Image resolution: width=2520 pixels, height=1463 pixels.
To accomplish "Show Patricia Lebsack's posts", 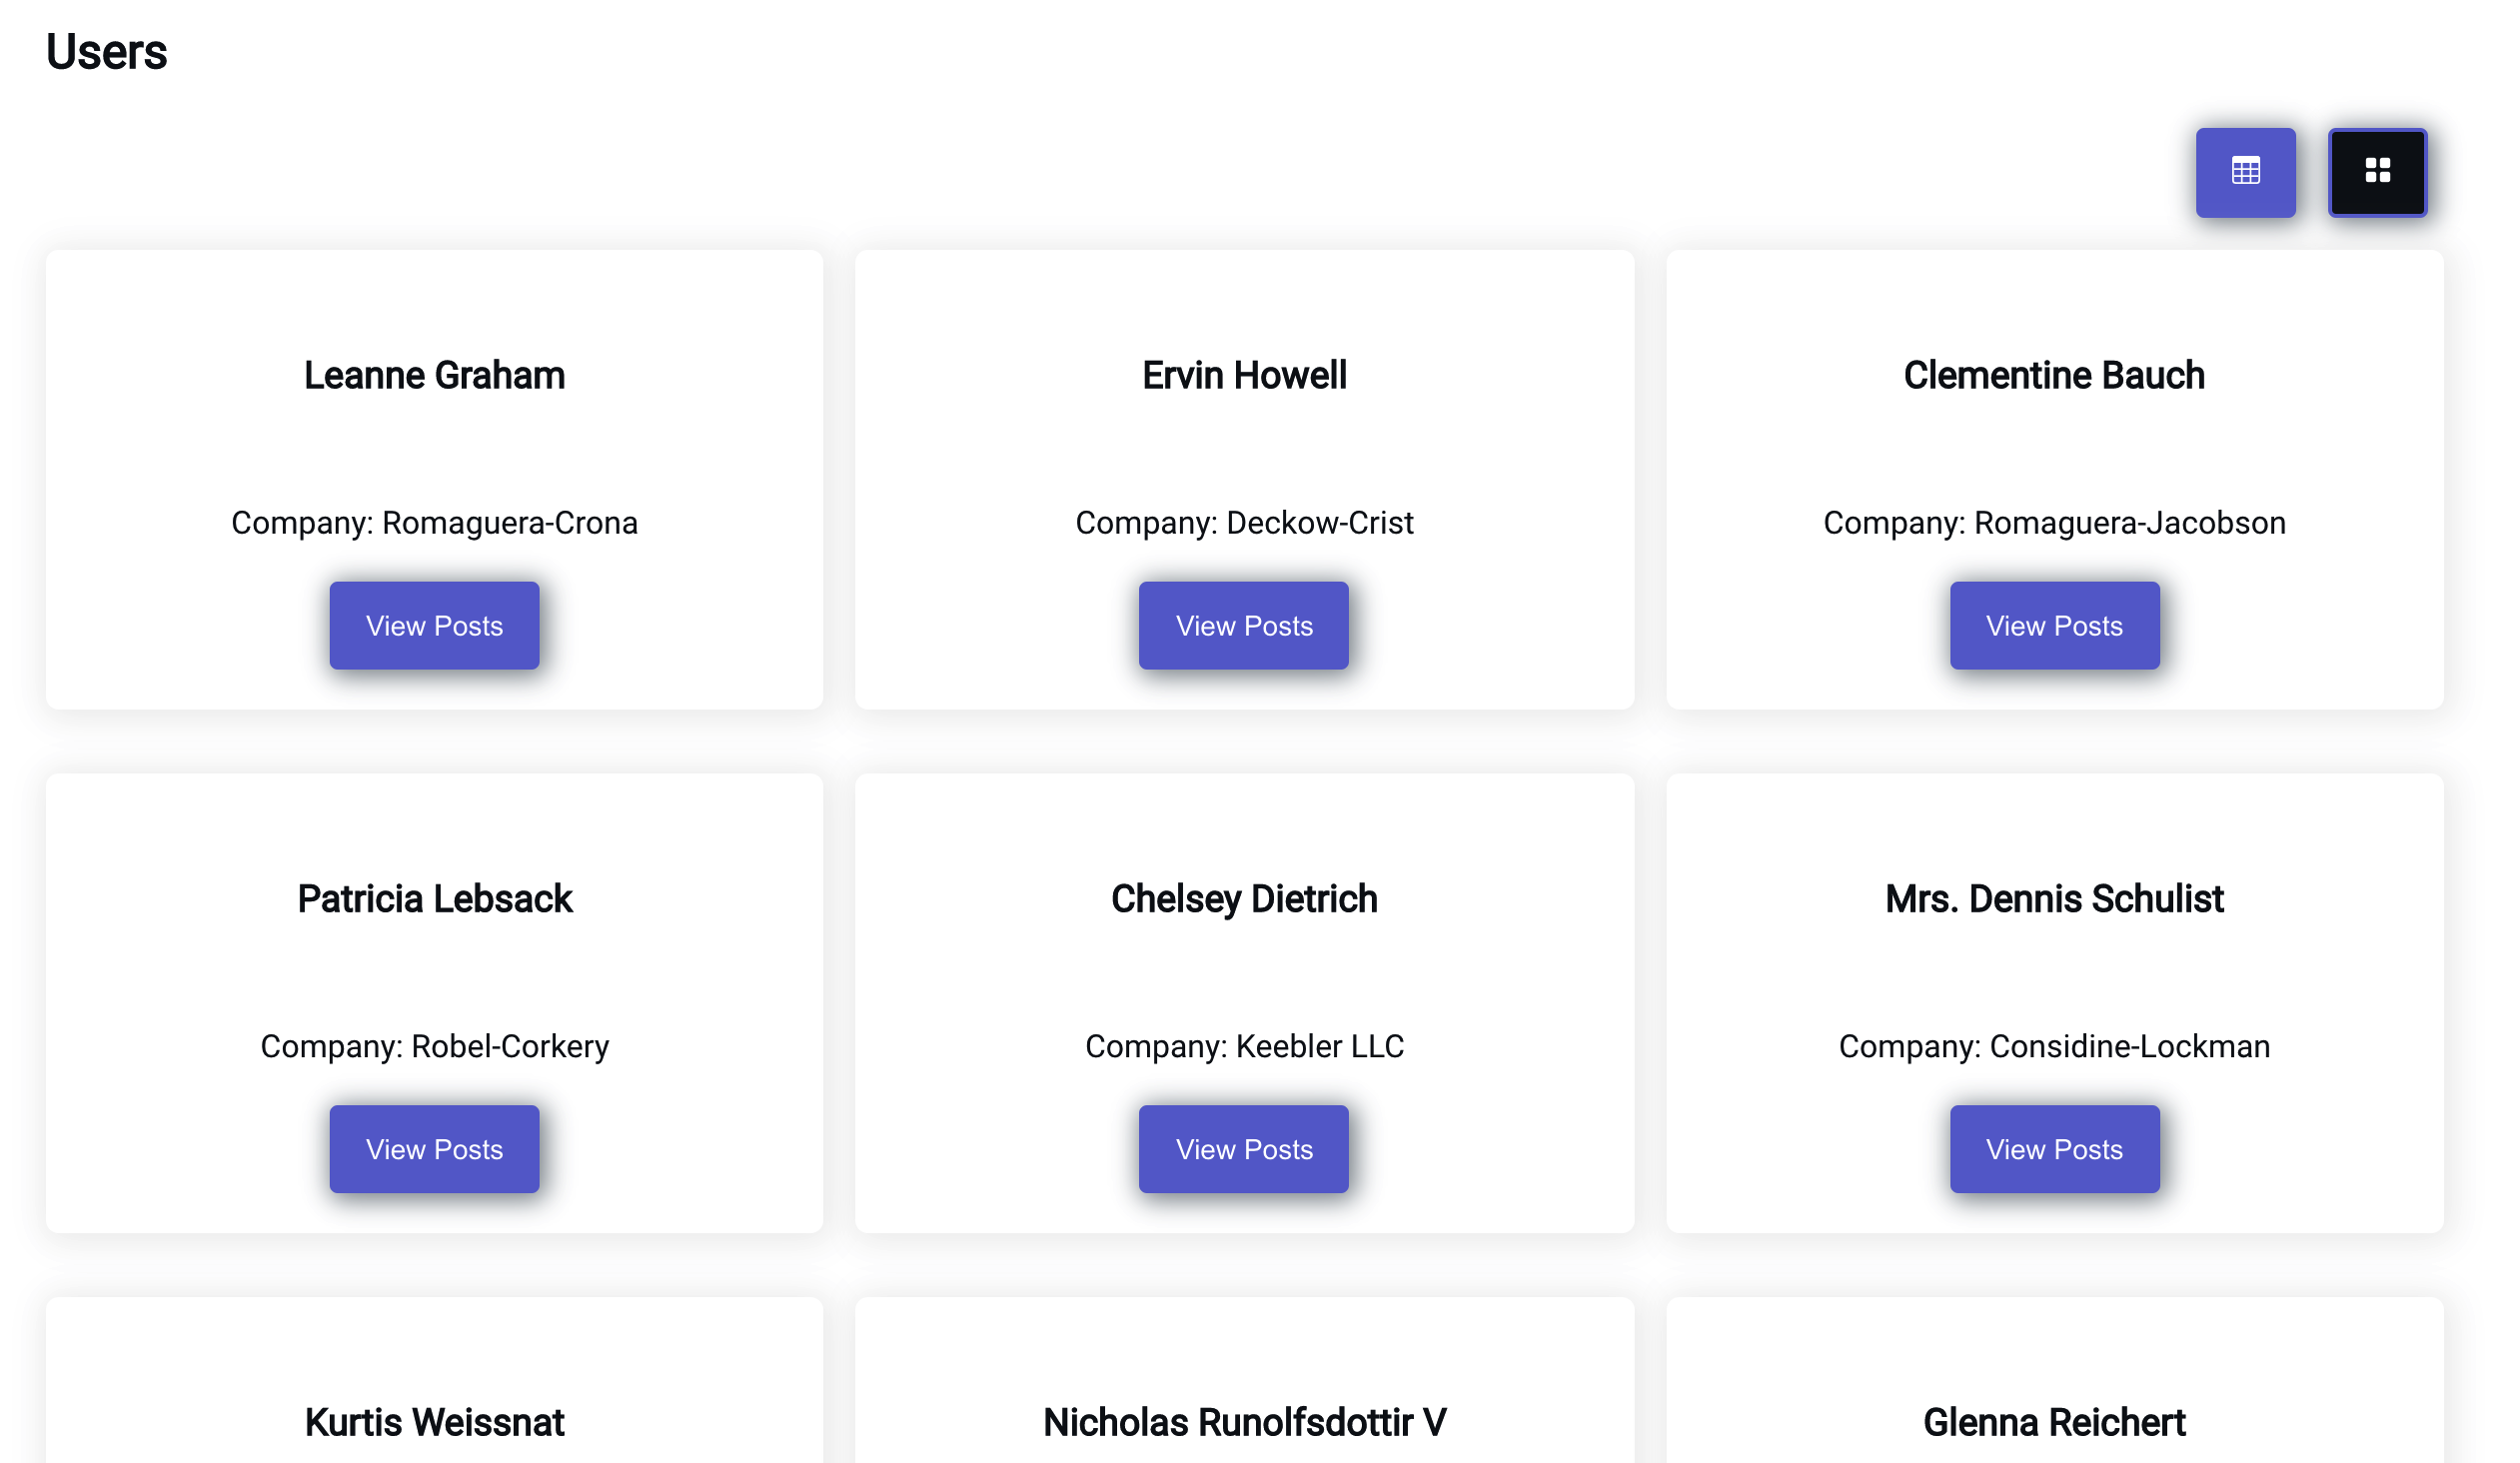I will click(x=434, y=1149).
